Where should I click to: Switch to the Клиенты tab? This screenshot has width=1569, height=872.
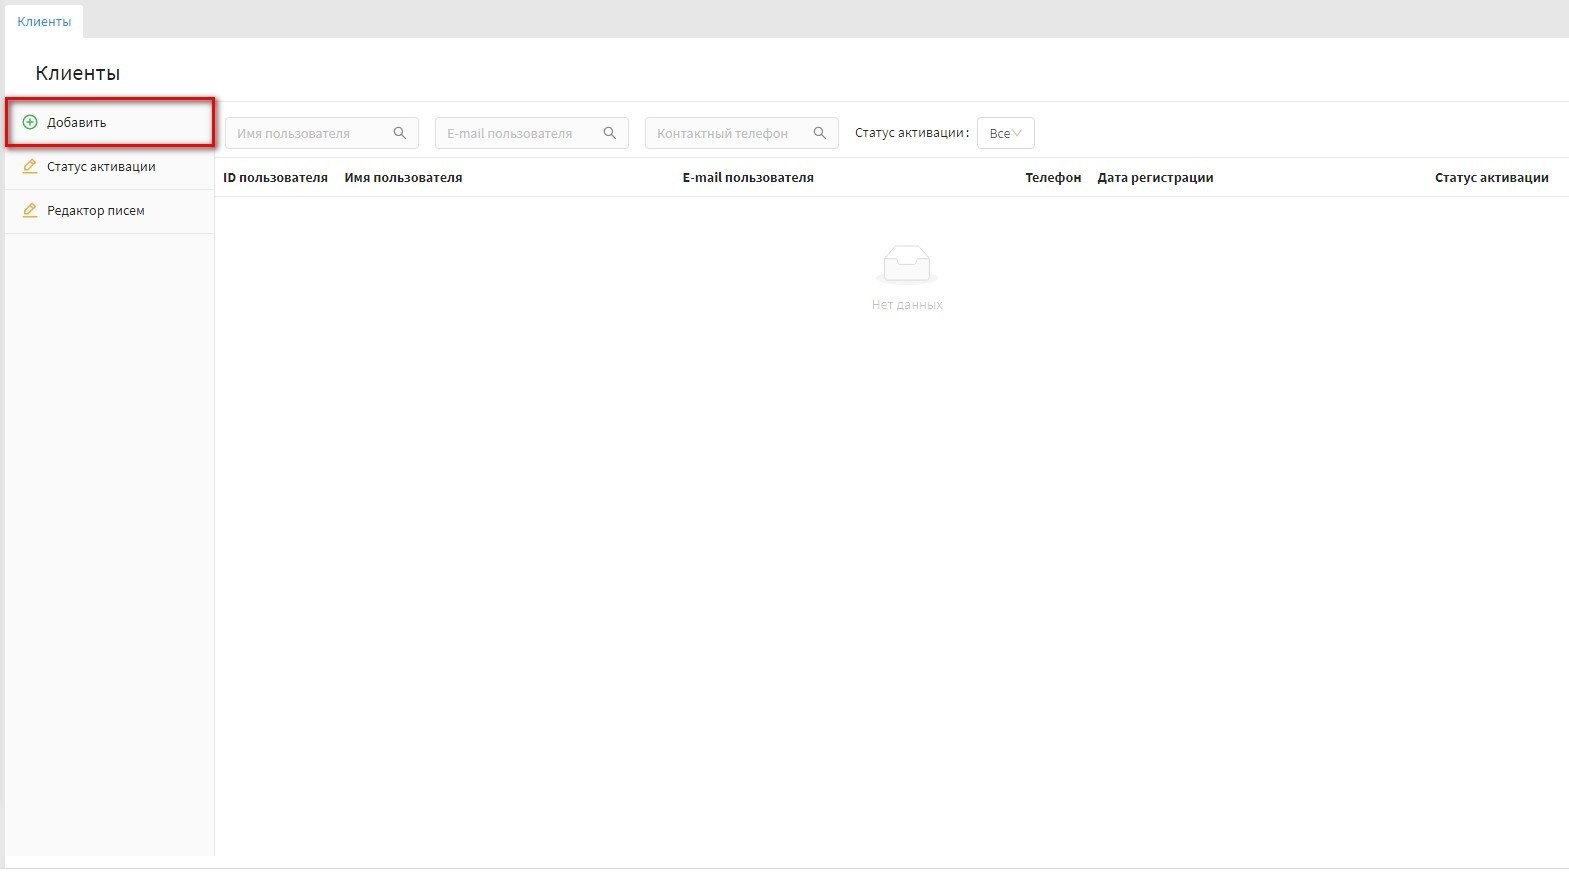(x=44, y=21)
